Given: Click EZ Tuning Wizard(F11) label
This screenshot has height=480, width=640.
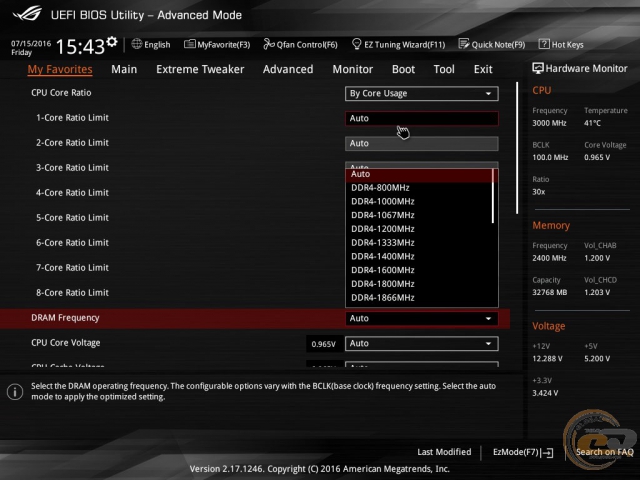Looking at the screenshot, I should coord(404,44).
